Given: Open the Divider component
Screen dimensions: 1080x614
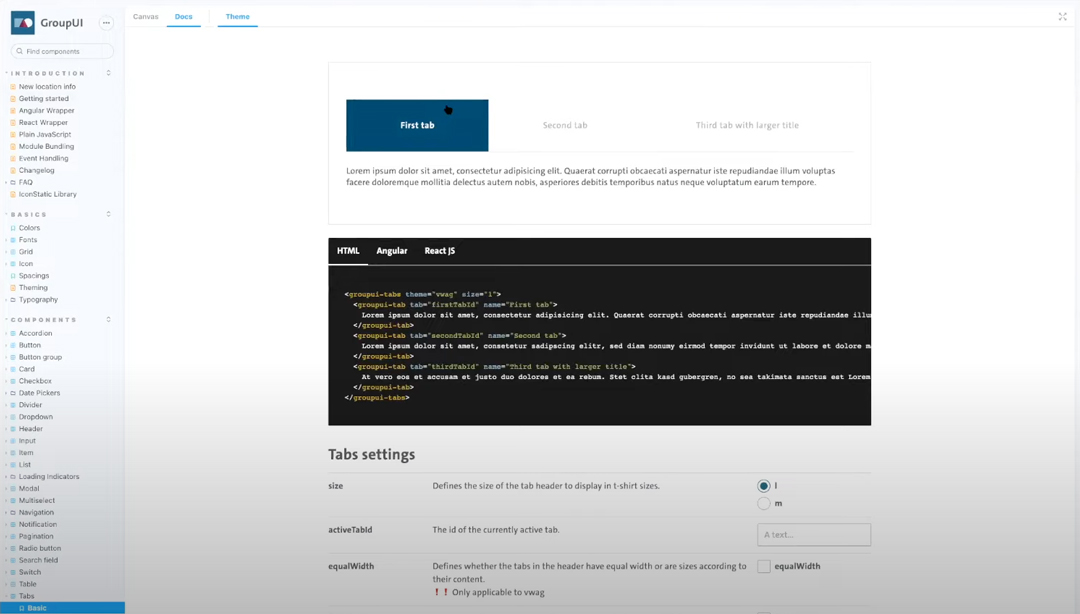Looking at the screenshot, I should (30, 405).
